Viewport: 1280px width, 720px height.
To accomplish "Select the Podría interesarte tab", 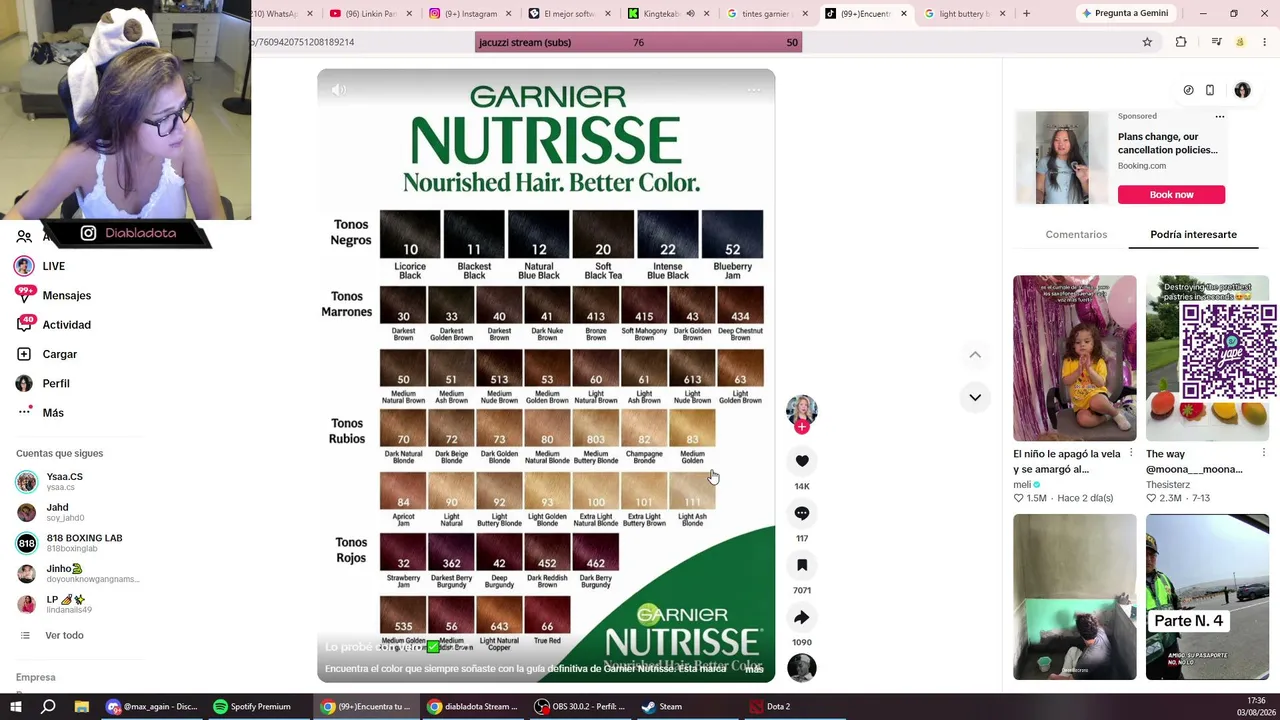I will pyautogui.click(x=1193, y=234).
